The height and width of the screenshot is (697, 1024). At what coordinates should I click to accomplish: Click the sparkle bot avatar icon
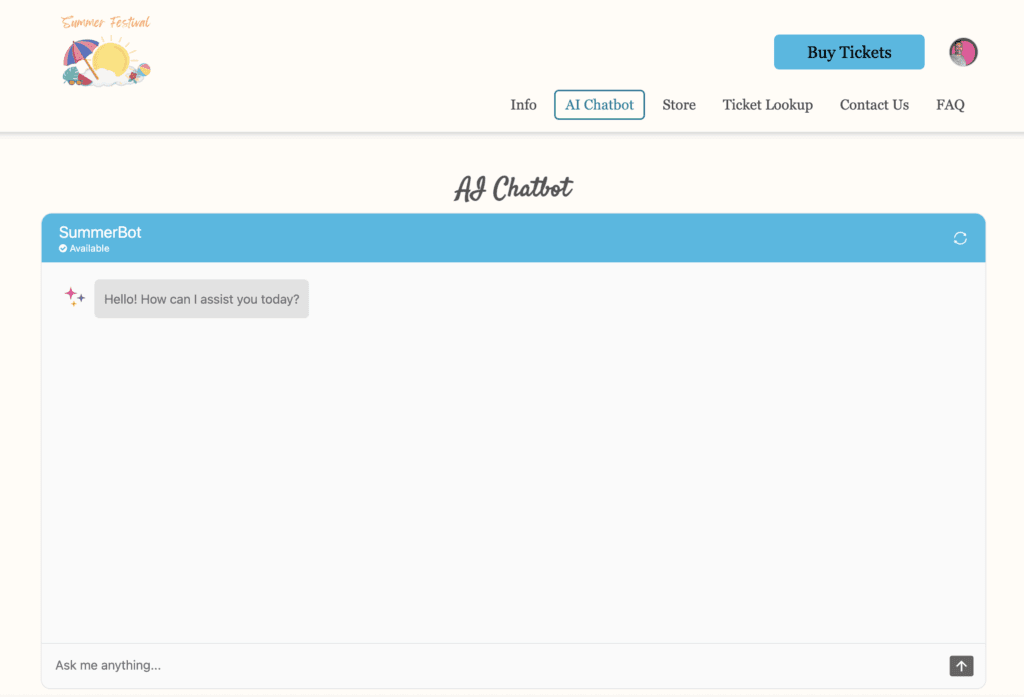point(75,297)
